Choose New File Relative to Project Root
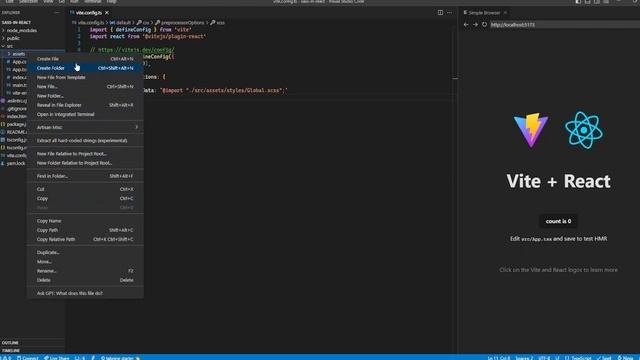The image size is (640, 360). 85,154
